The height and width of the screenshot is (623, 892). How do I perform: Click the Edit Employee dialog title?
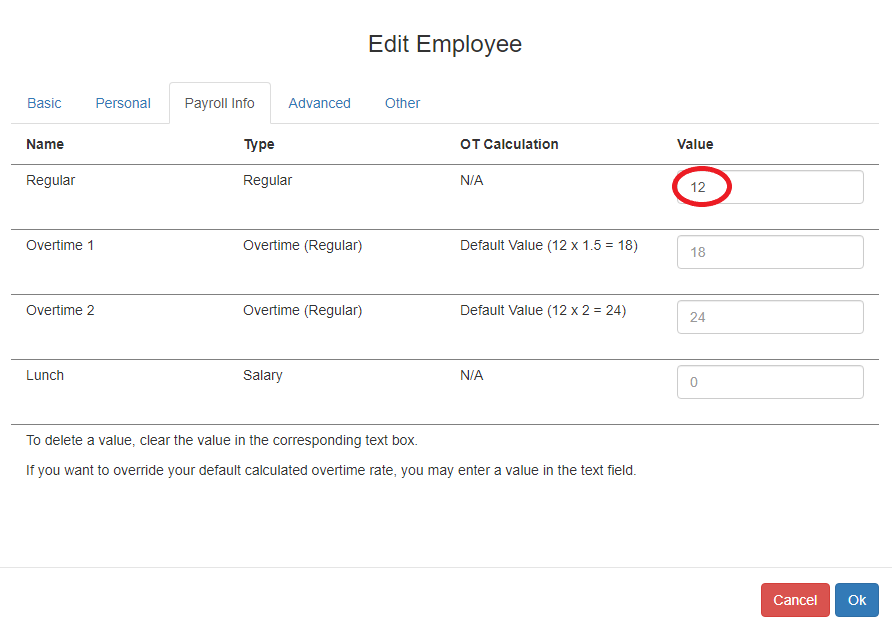[445, 44]
